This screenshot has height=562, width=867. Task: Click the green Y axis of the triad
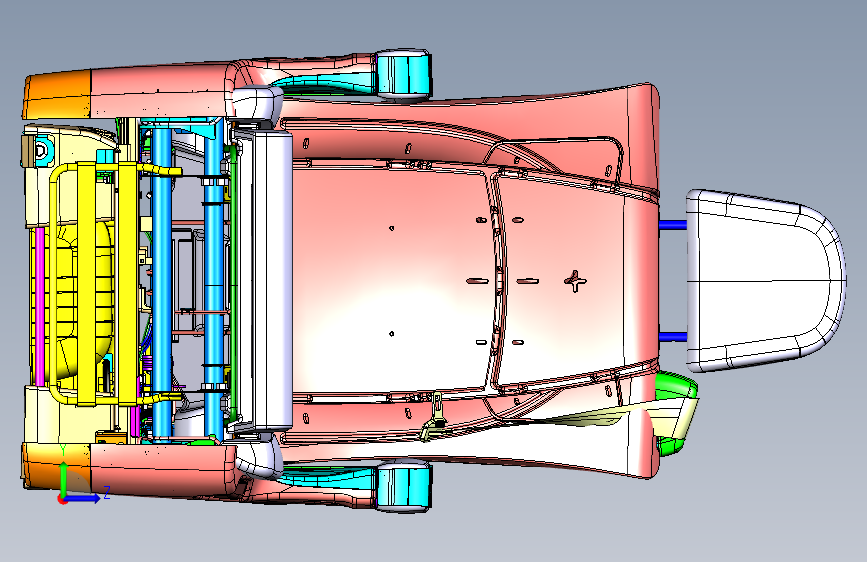(63, 480)
